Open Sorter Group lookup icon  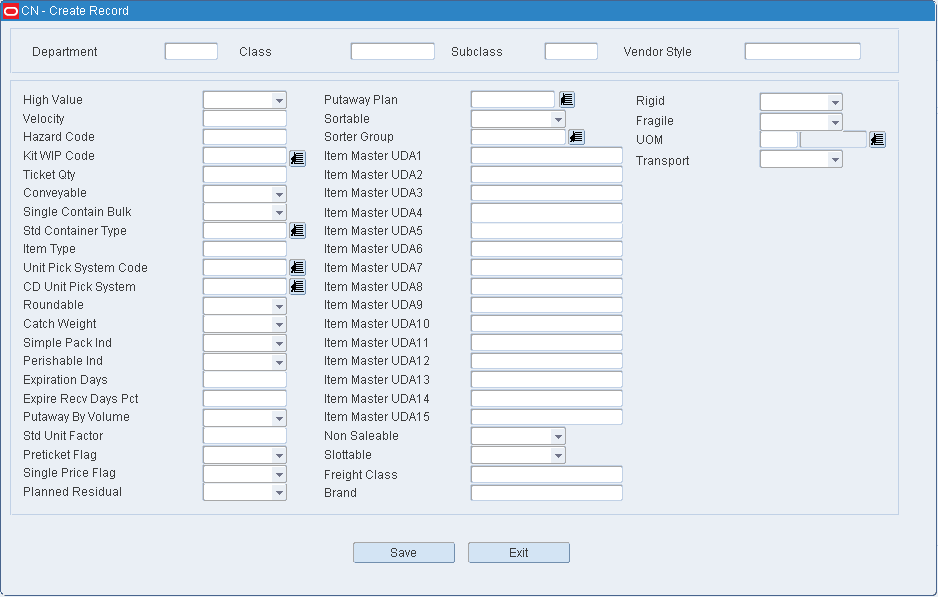(576, 137)
